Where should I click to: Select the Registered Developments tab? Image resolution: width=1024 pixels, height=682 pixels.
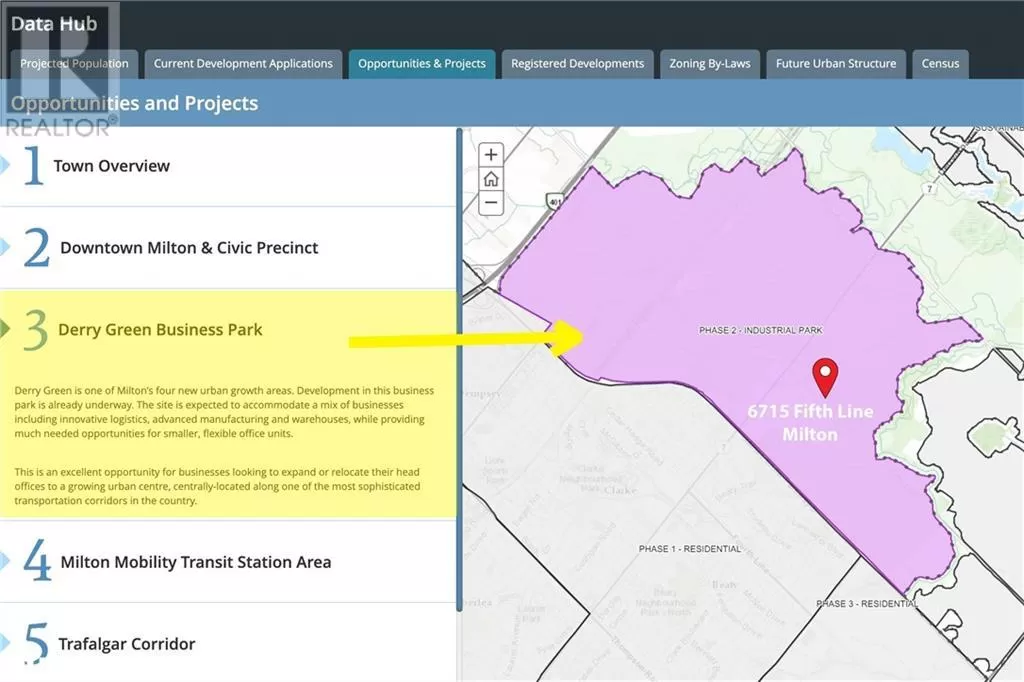pyautogui.click(x=577, y=64)
